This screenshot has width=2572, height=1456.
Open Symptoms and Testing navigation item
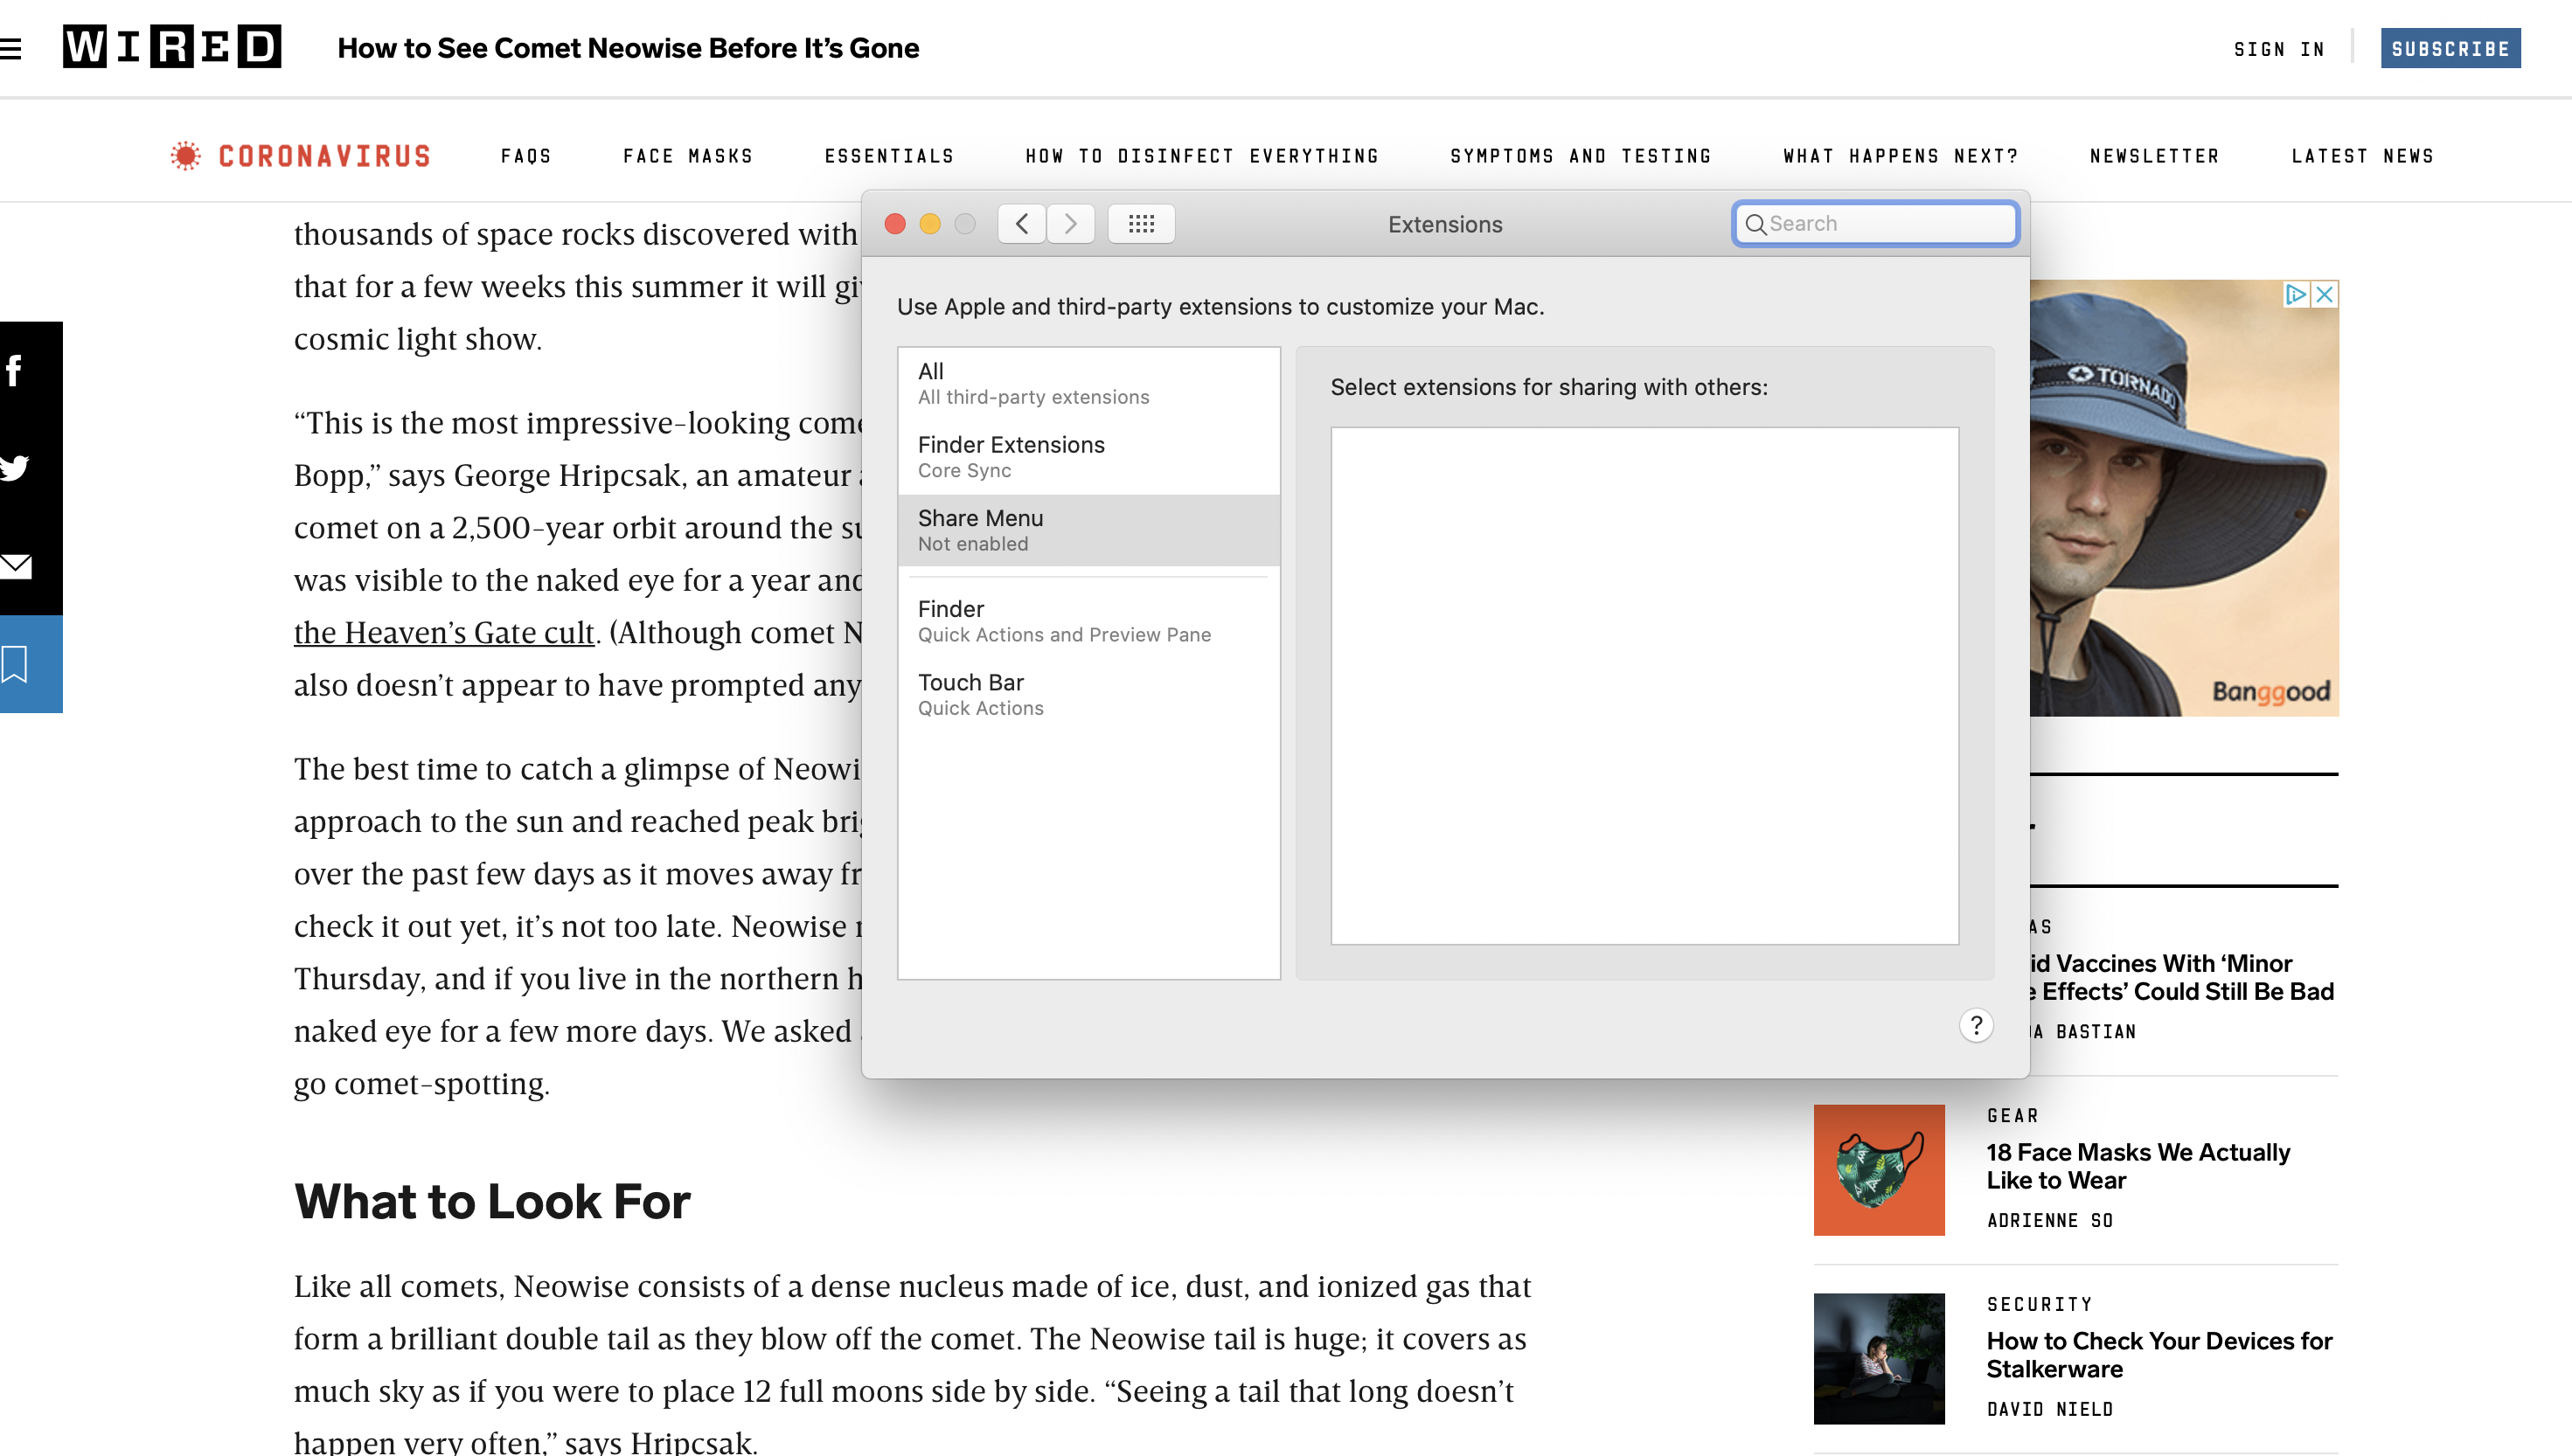point(1580,156)
